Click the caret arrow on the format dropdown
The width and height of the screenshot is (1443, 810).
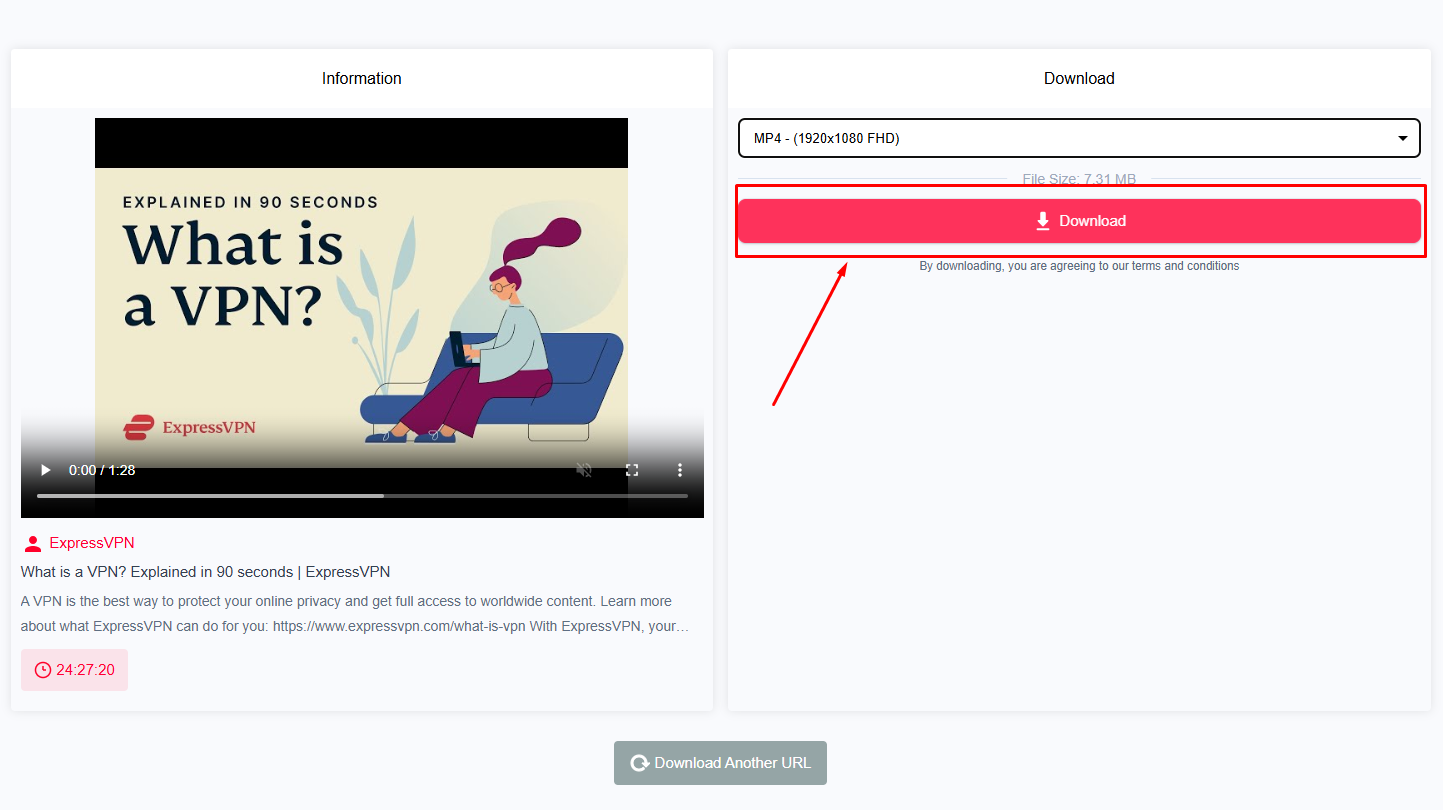[1402, 138]
